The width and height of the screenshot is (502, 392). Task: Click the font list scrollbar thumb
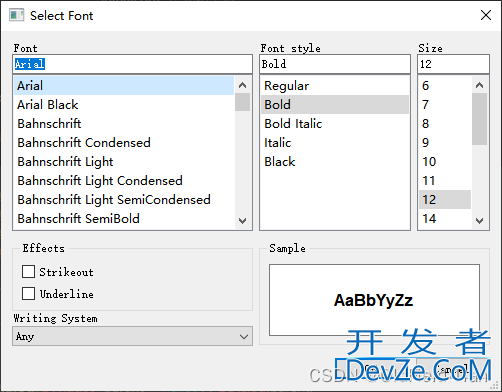pyautogui.click(x=243, y=102)
